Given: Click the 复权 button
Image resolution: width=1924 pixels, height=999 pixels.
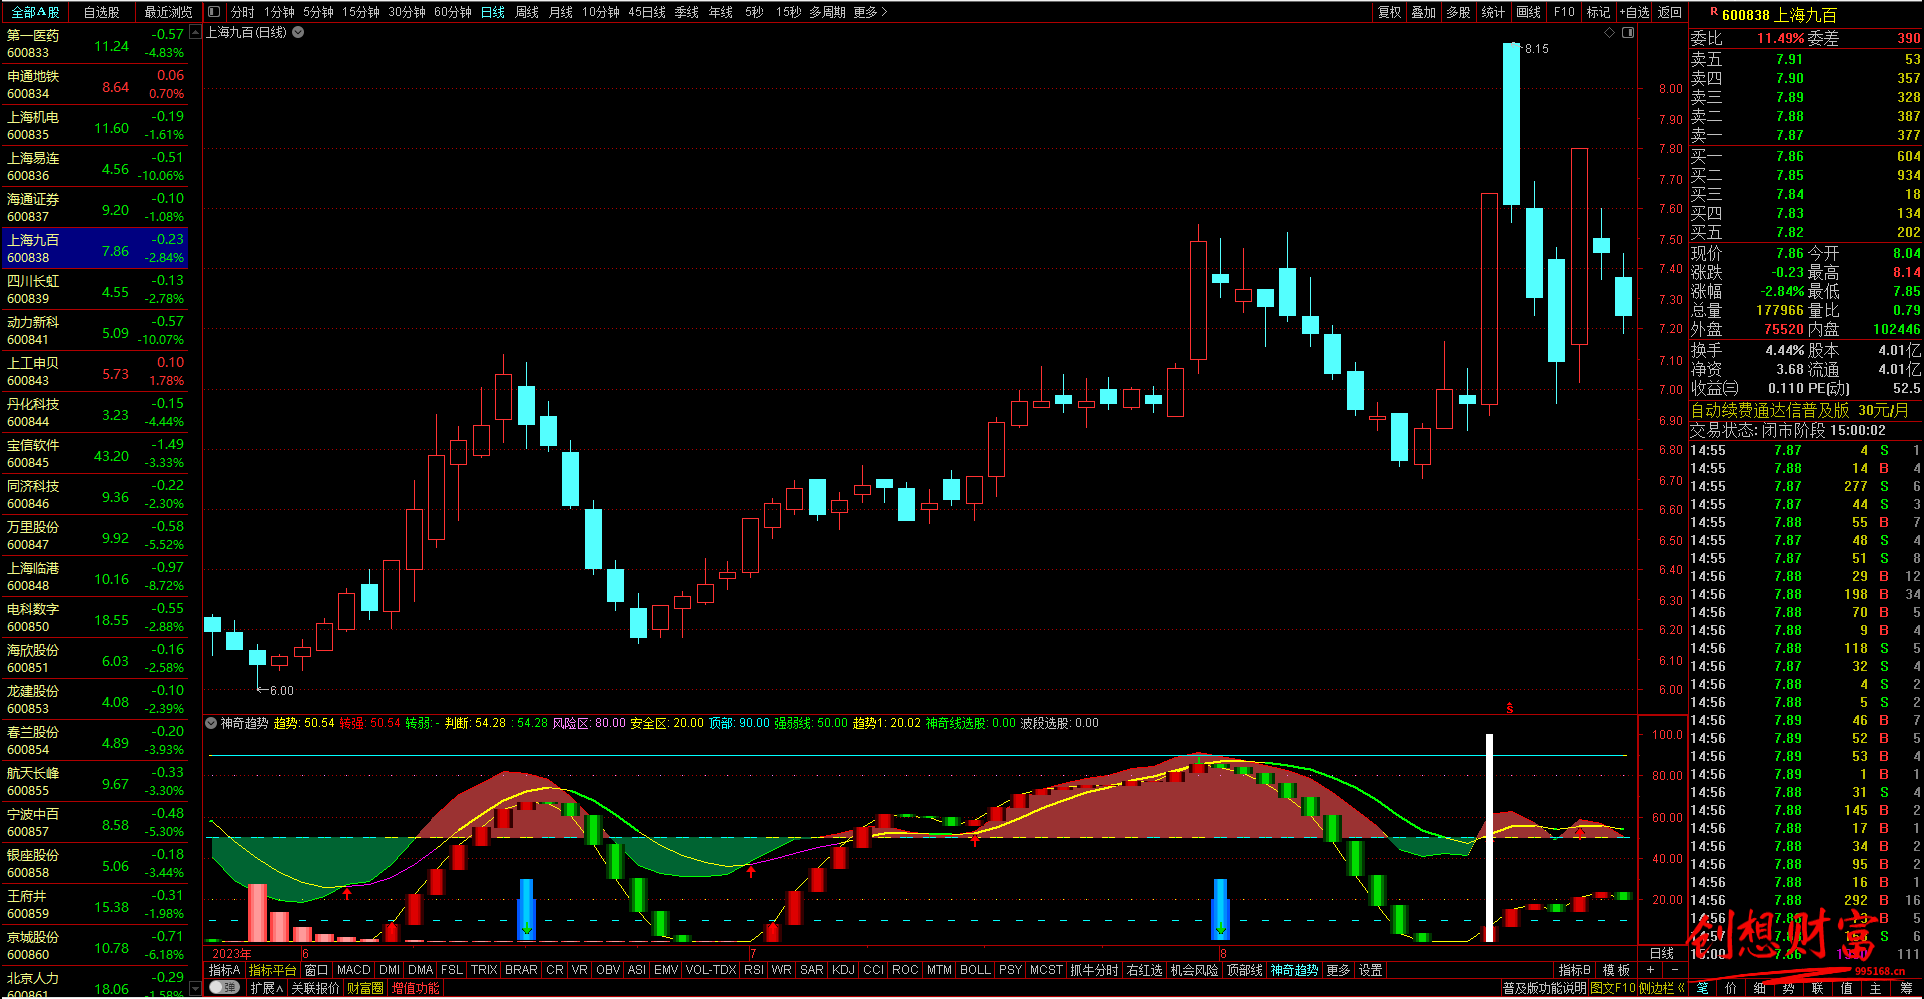Looking at the screenshot, I should click(x=1389, y=12).
